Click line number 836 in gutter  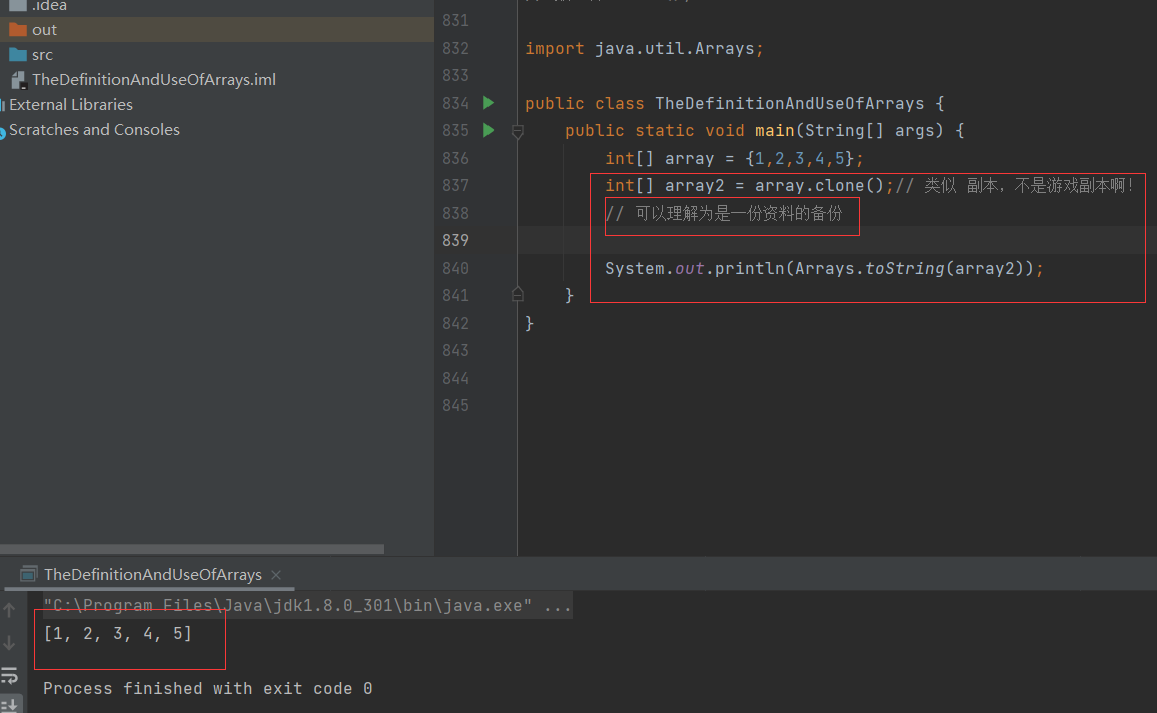(455, 158)
